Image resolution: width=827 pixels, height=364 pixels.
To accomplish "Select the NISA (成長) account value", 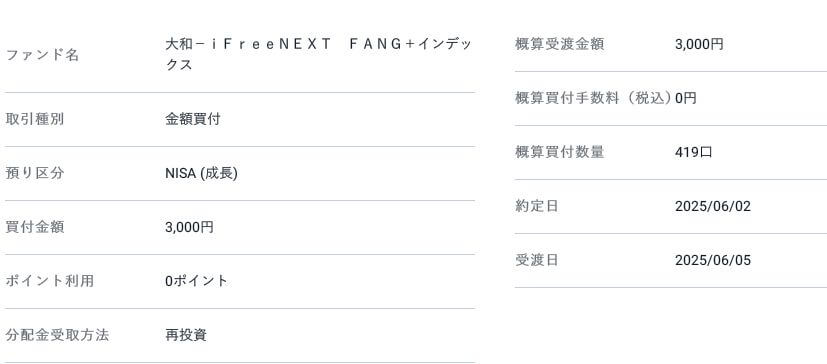I will click(201, 173).
